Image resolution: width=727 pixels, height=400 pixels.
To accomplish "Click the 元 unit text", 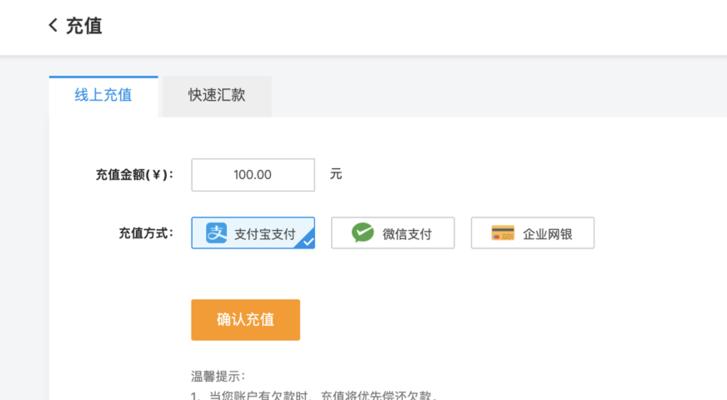I will pos(336,174).
